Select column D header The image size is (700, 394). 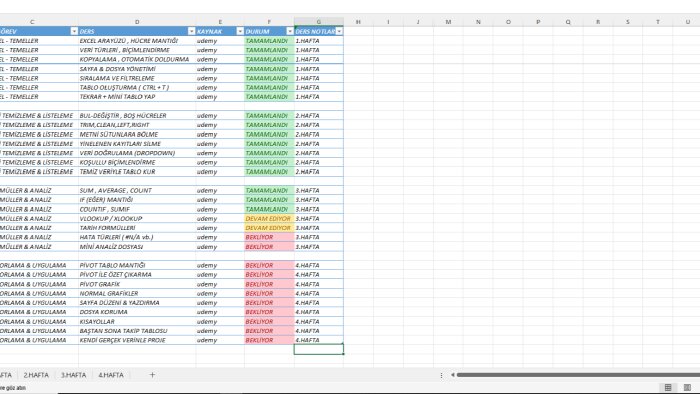click(x=137, y=21)
